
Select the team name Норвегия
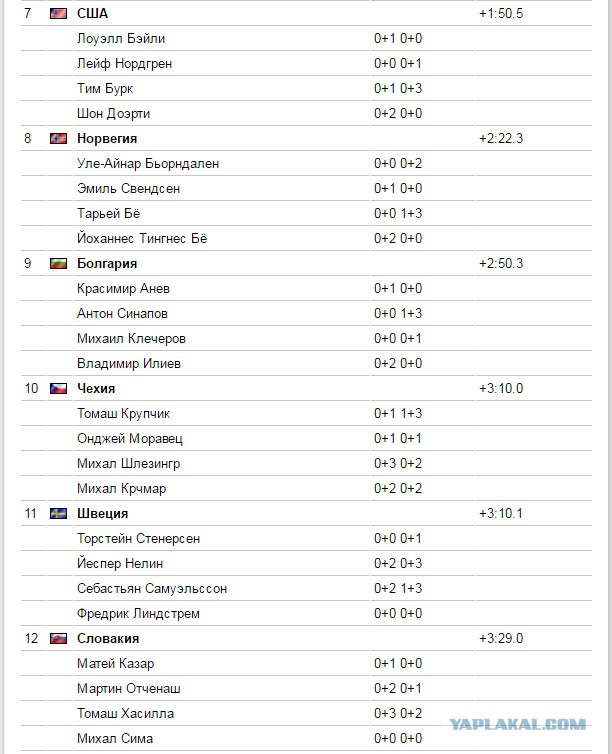click(107, 138)
